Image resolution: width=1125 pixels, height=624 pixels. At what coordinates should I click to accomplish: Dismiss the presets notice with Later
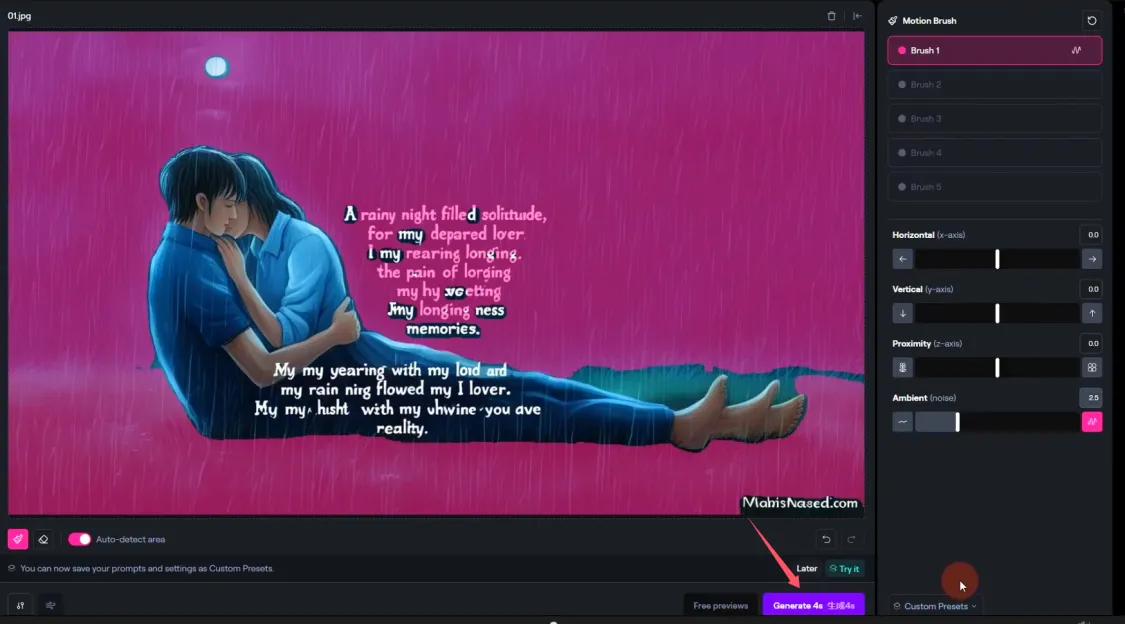[x=806, y=569]
